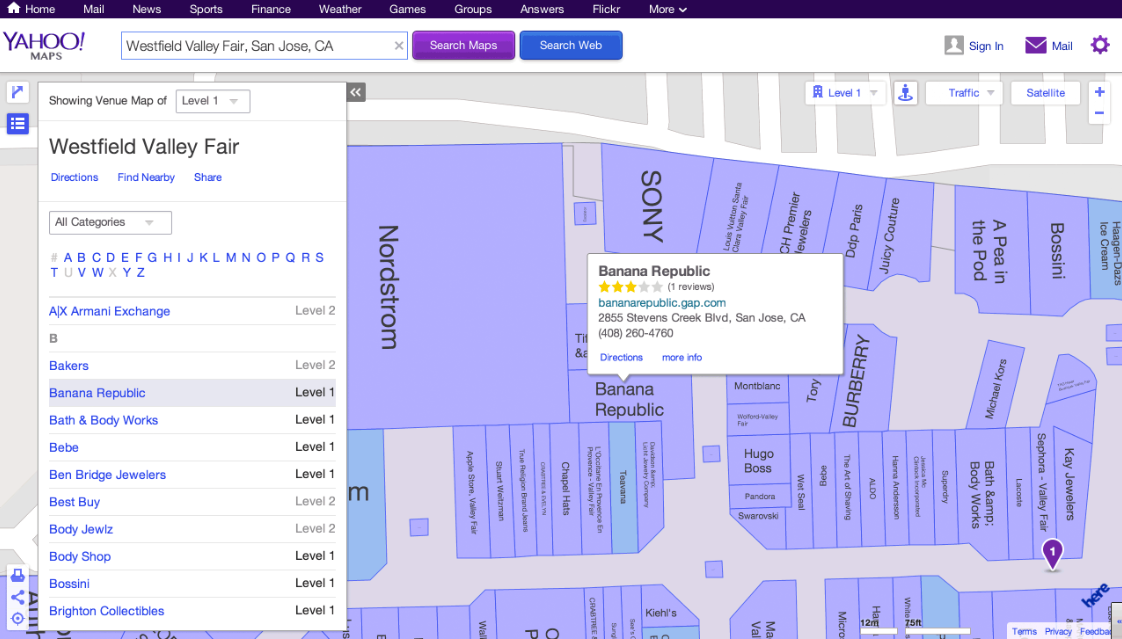Select Body Shop in store list
Viewport: 1122px width, 639px height.
tap(80, 556)
